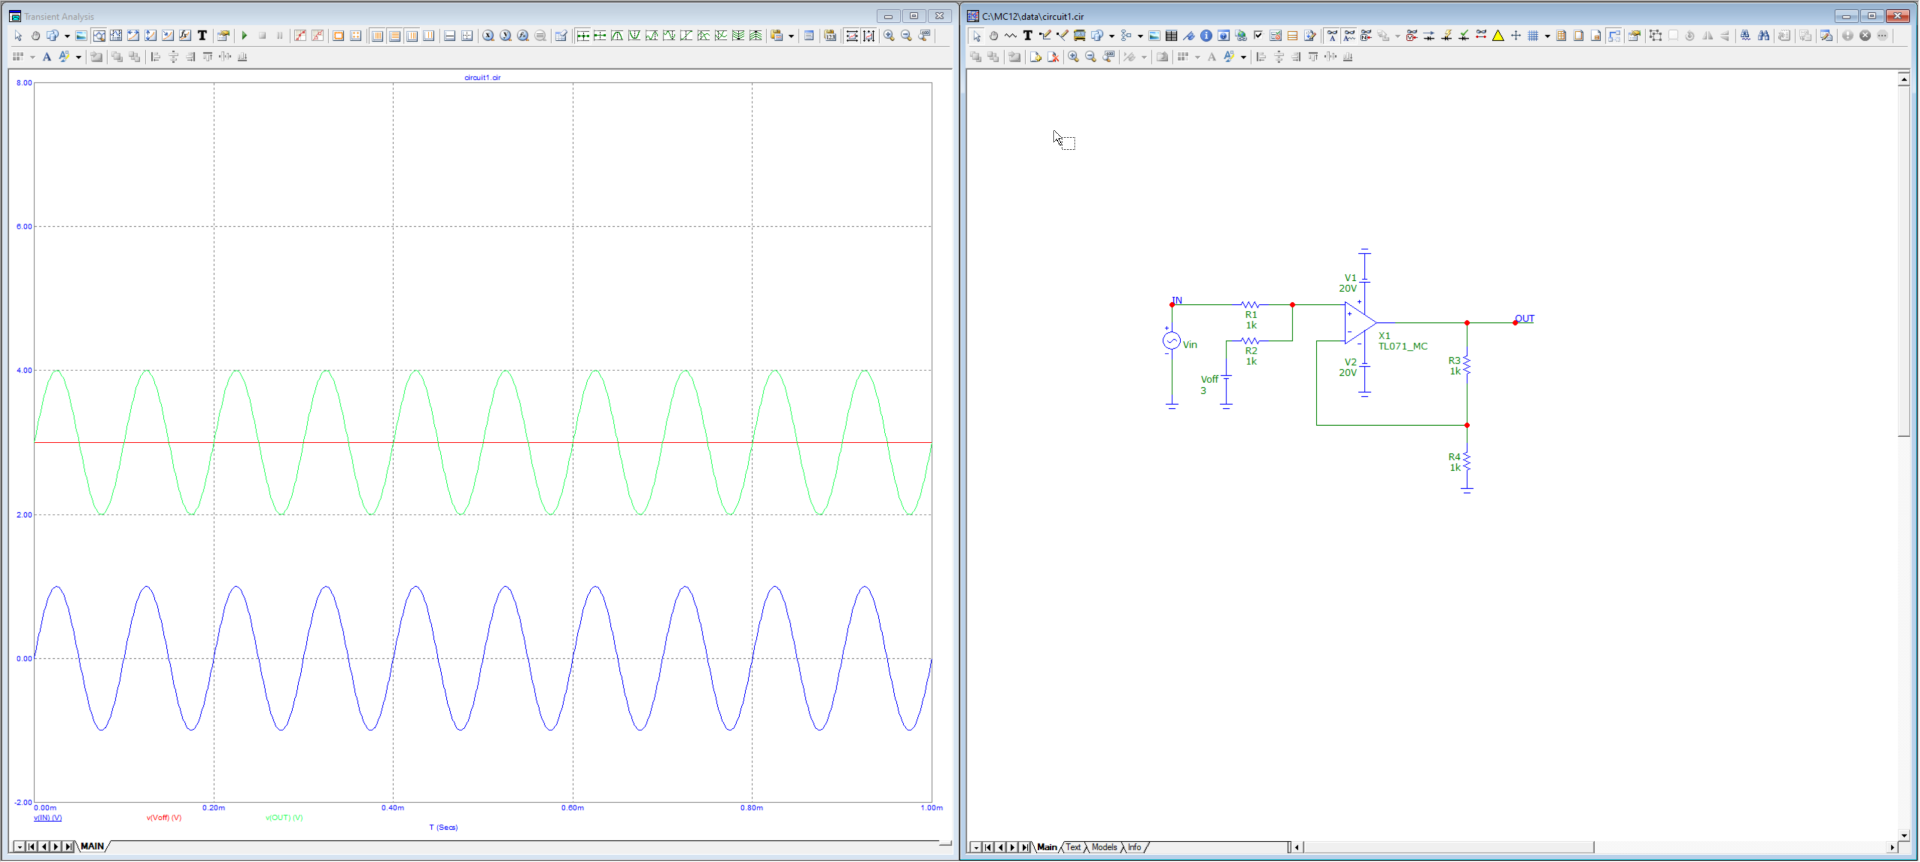Switch to the Models tab
The width and height of the screenshot is (1920, 862).
[x=1104, y=847]
